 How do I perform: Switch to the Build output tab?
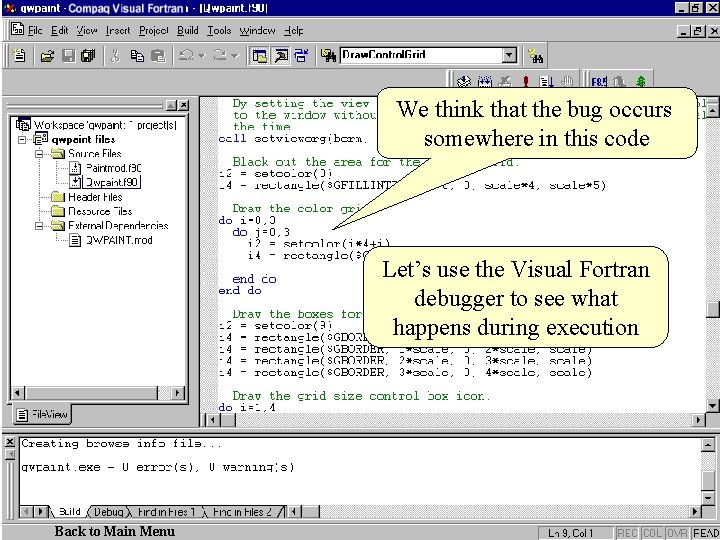coord(69,512)
